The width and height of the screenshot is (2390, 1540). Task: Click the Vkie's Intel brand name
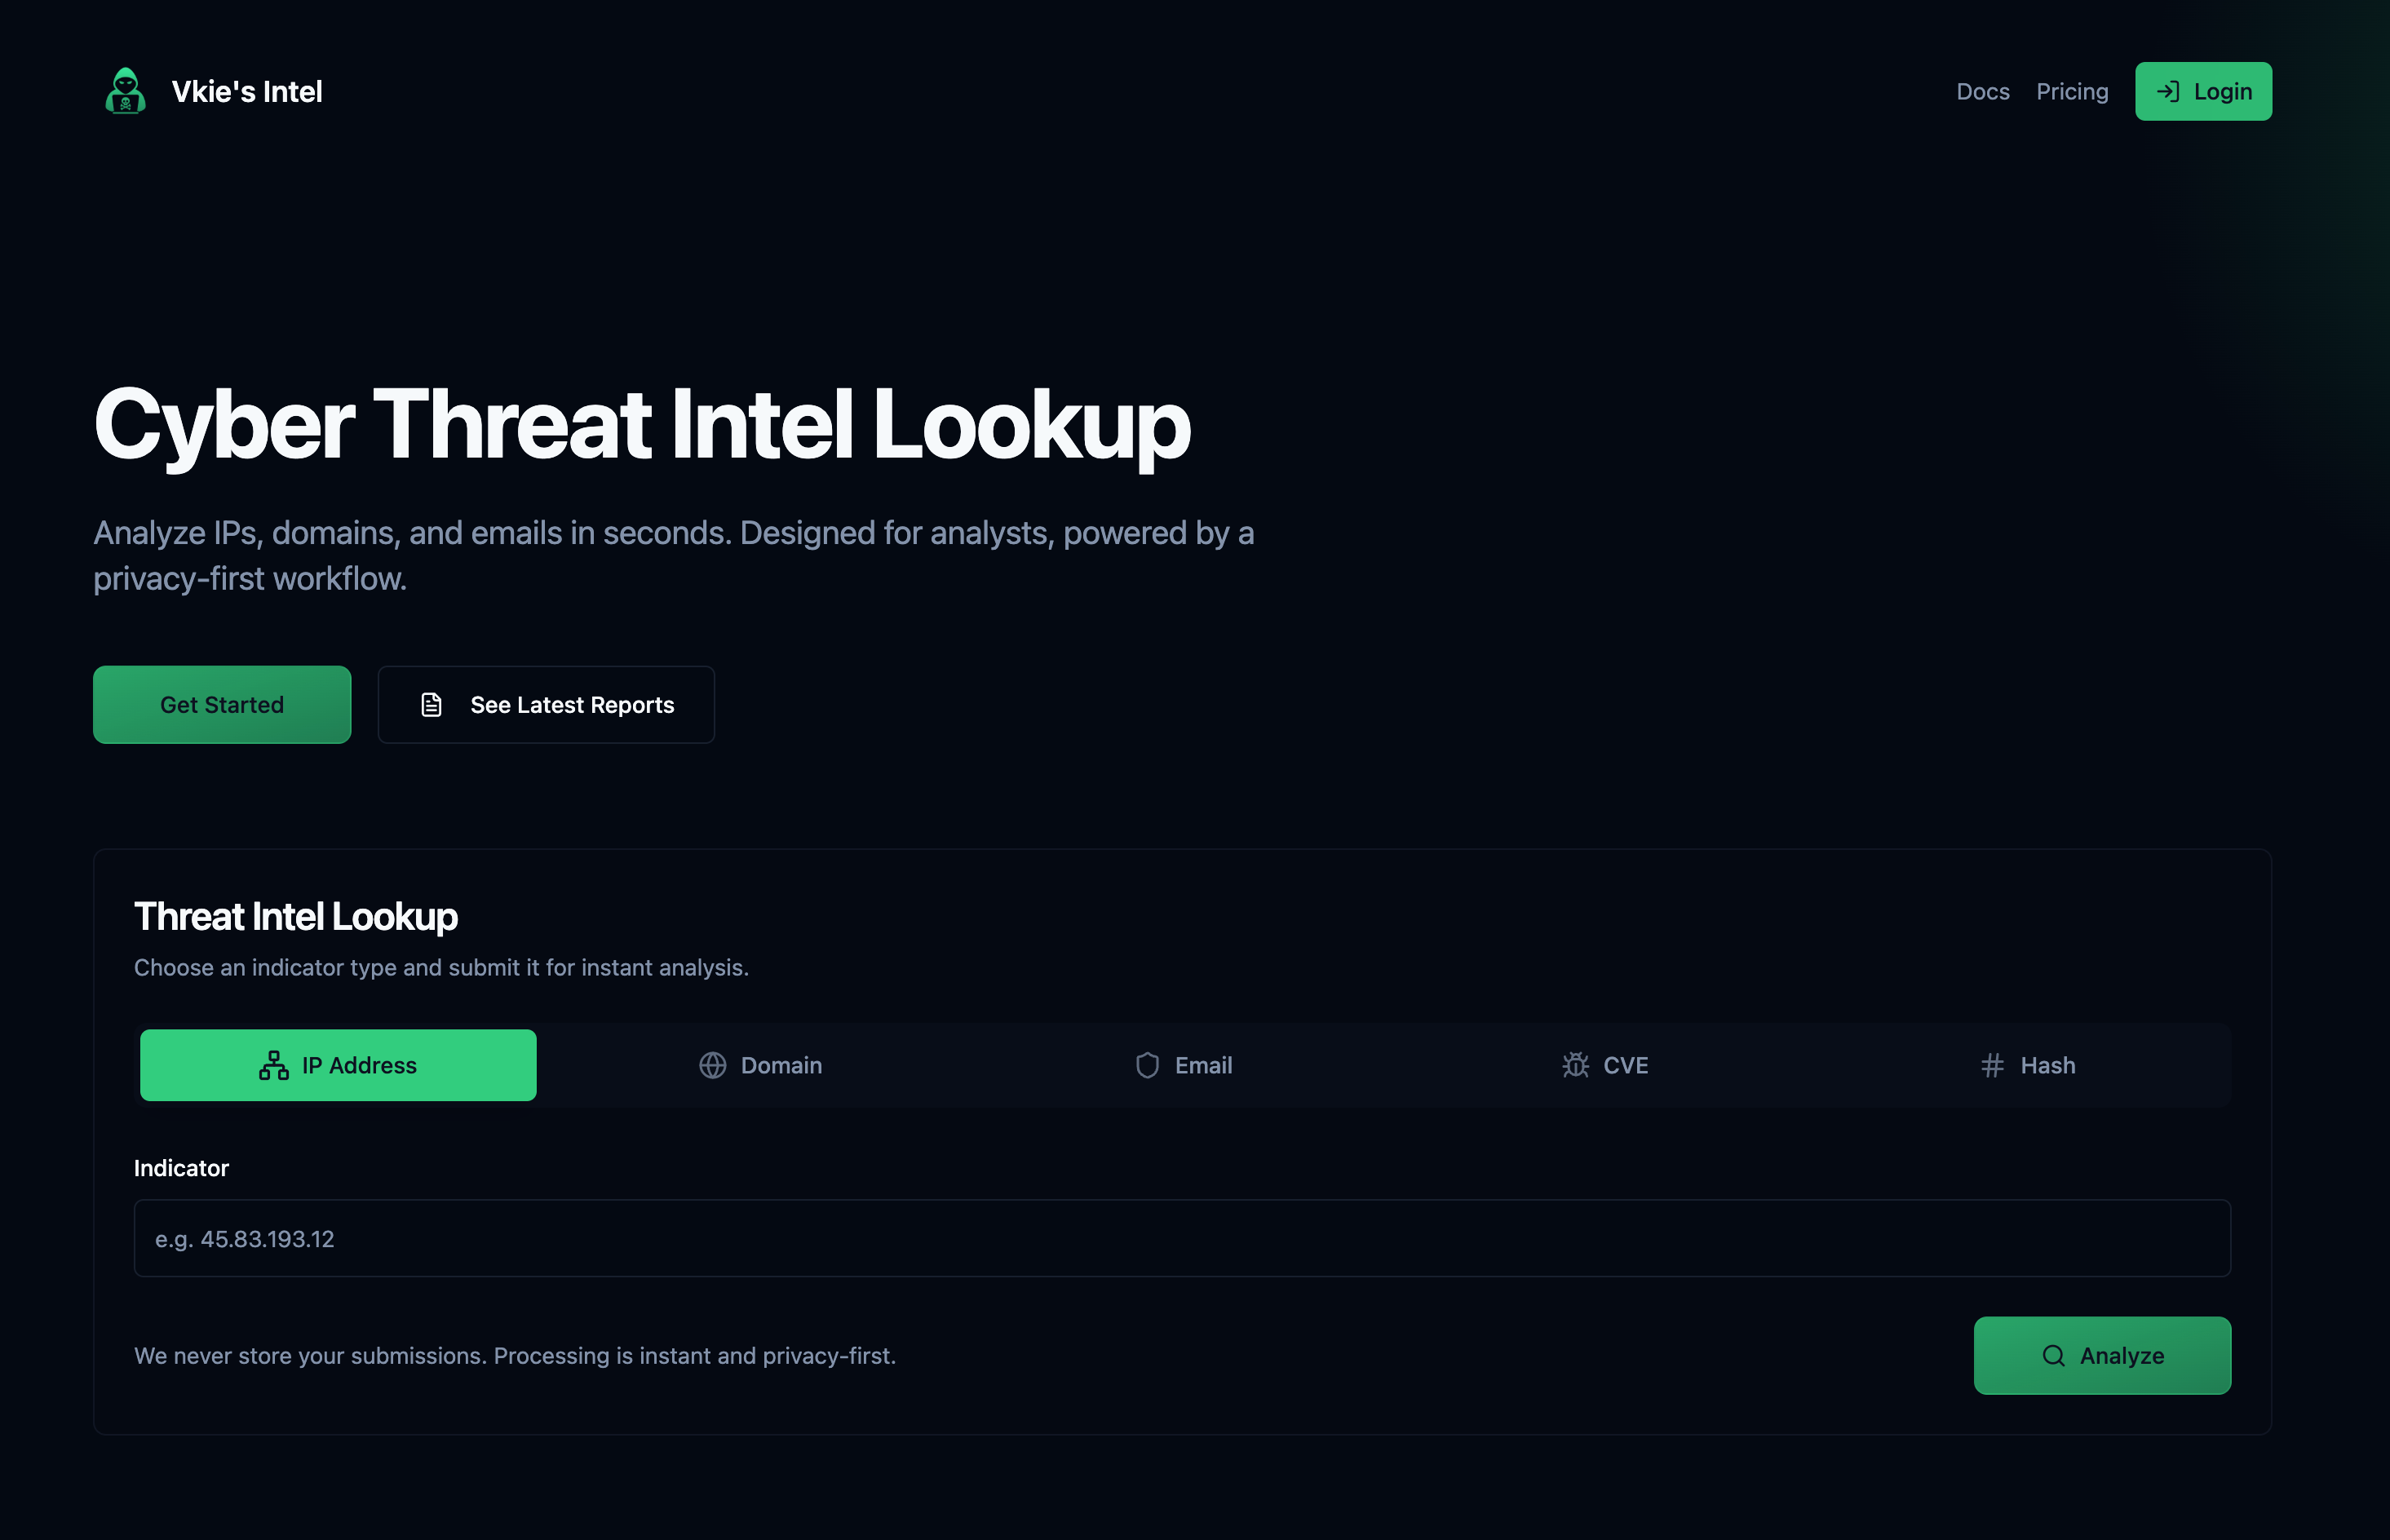point(247,92)
